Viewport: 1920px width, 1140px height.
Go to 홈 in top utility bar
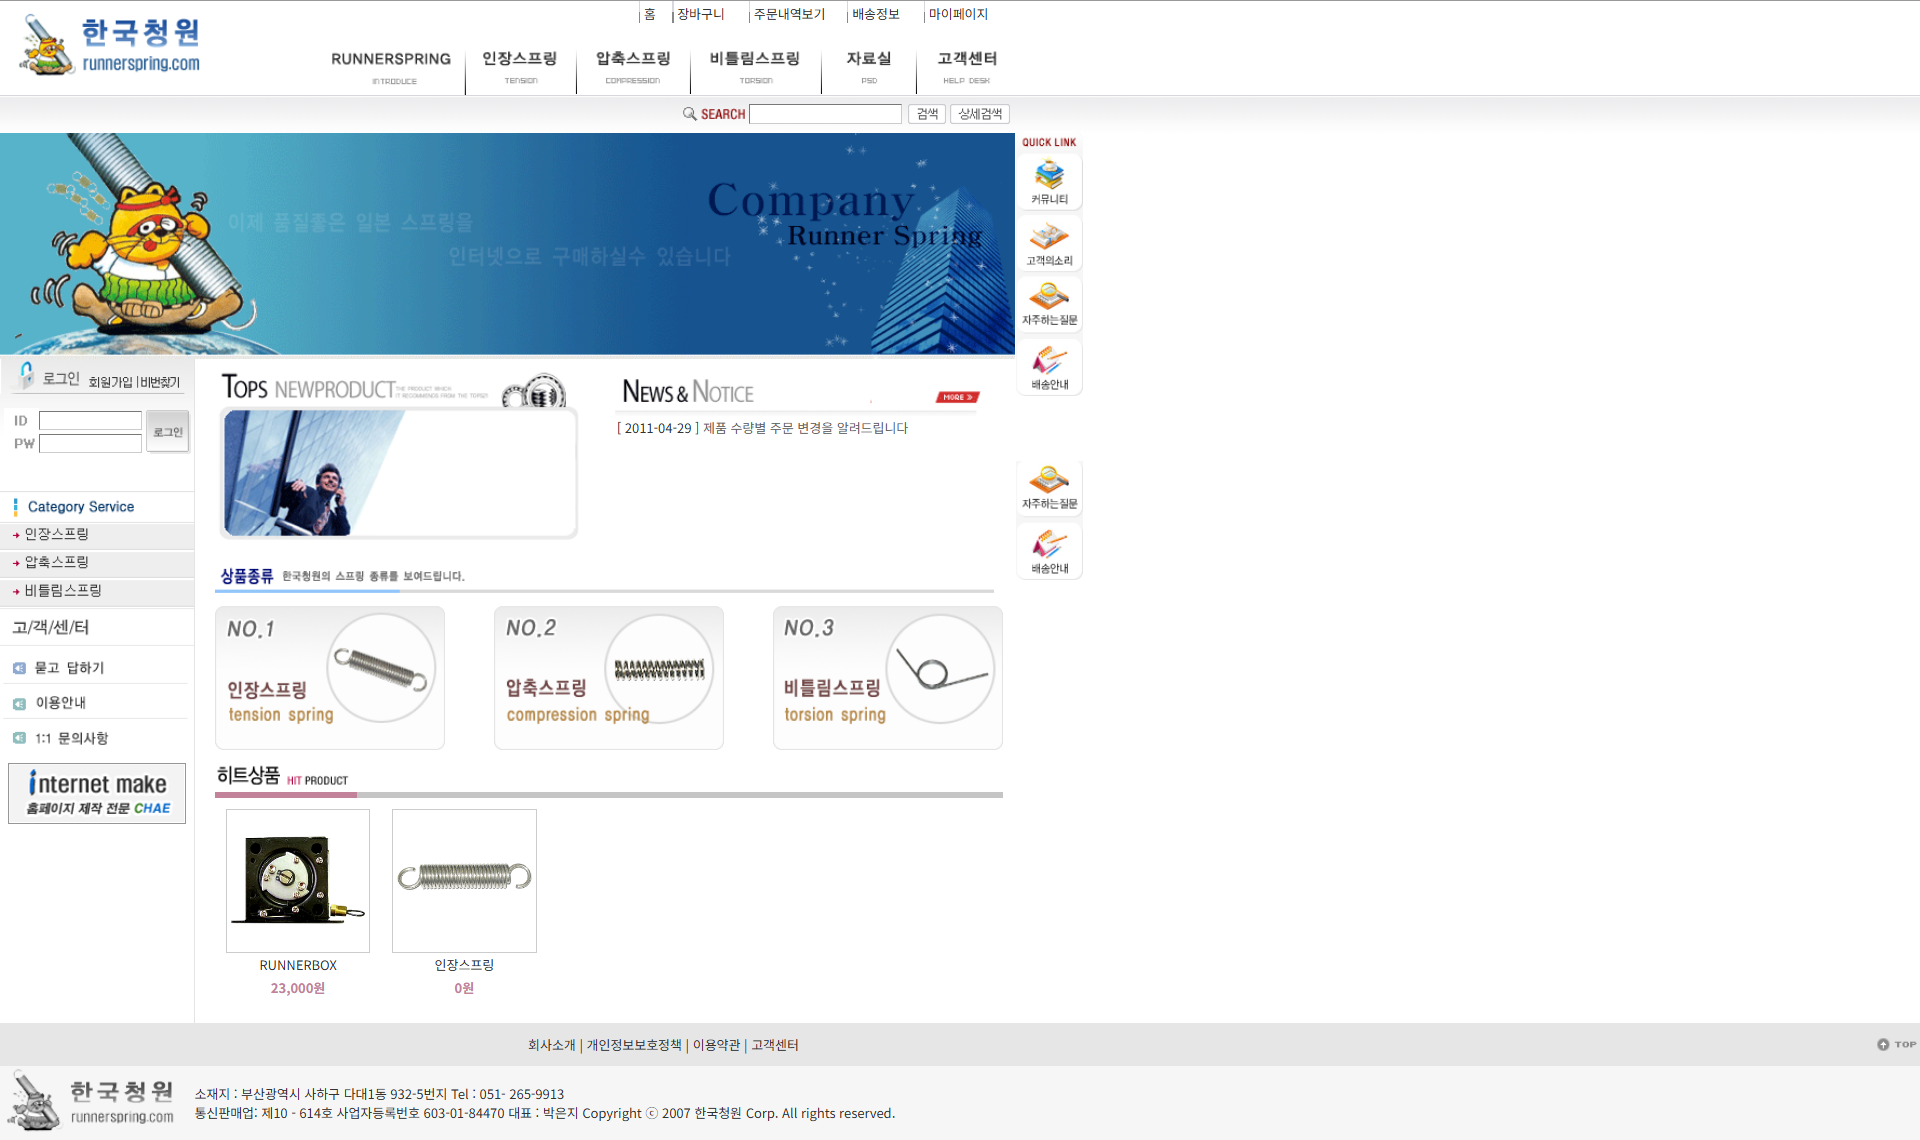[x=650, y=14]
